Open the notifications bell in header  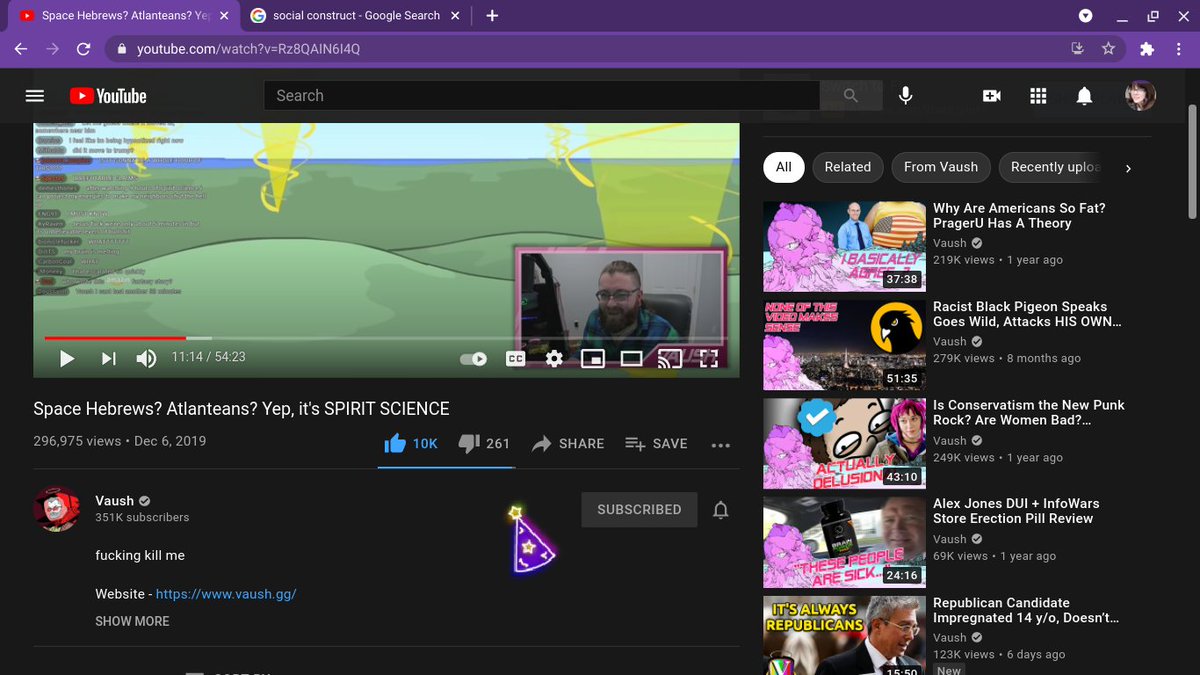1084,96
